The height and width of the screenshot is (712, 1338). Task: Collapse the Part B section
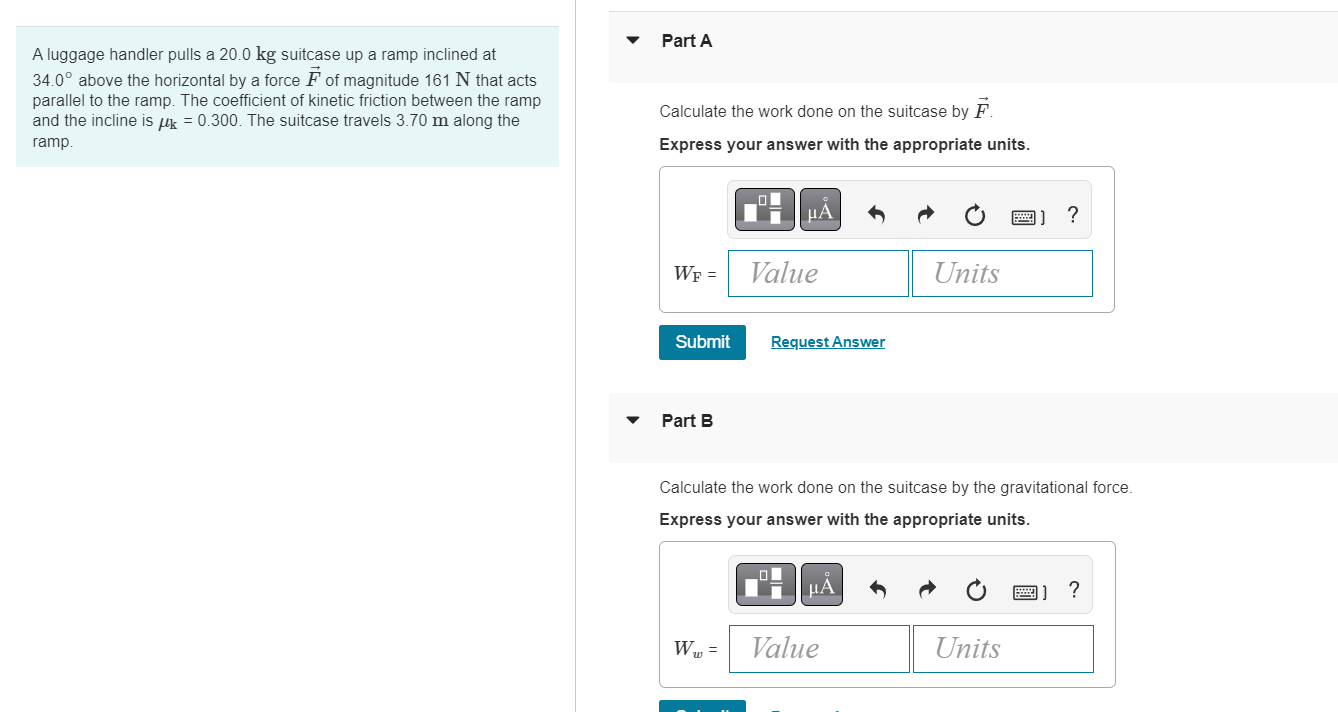click(632, 421)
